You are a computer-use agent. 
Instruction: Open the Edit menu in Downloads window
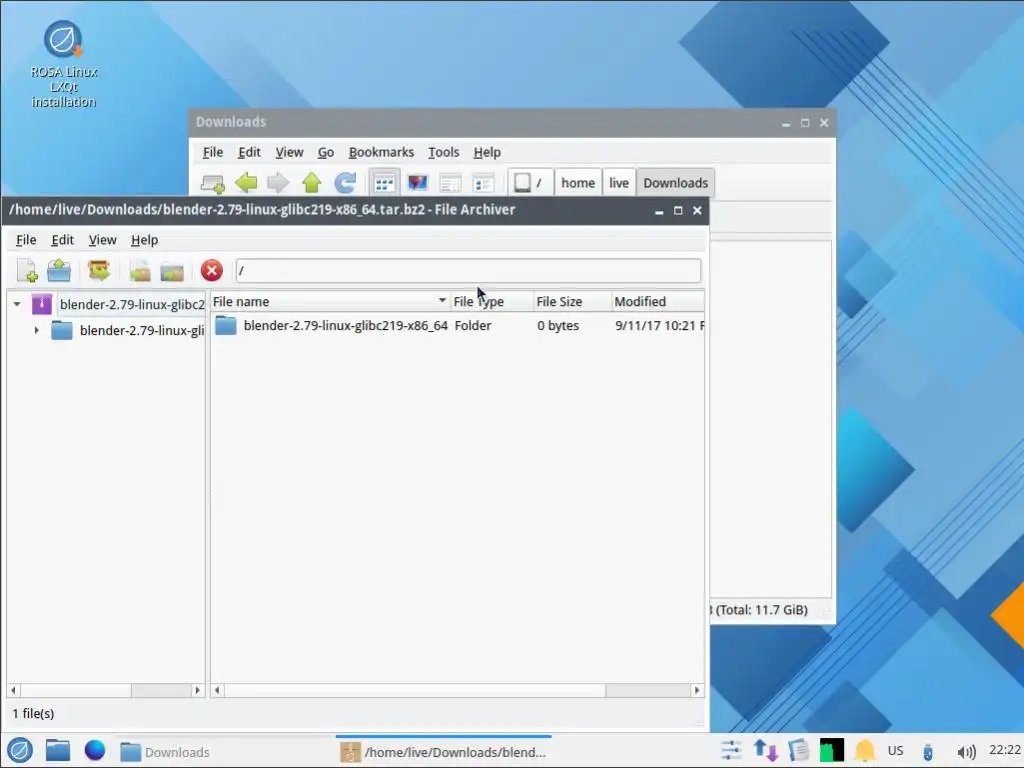click(249, 152)
